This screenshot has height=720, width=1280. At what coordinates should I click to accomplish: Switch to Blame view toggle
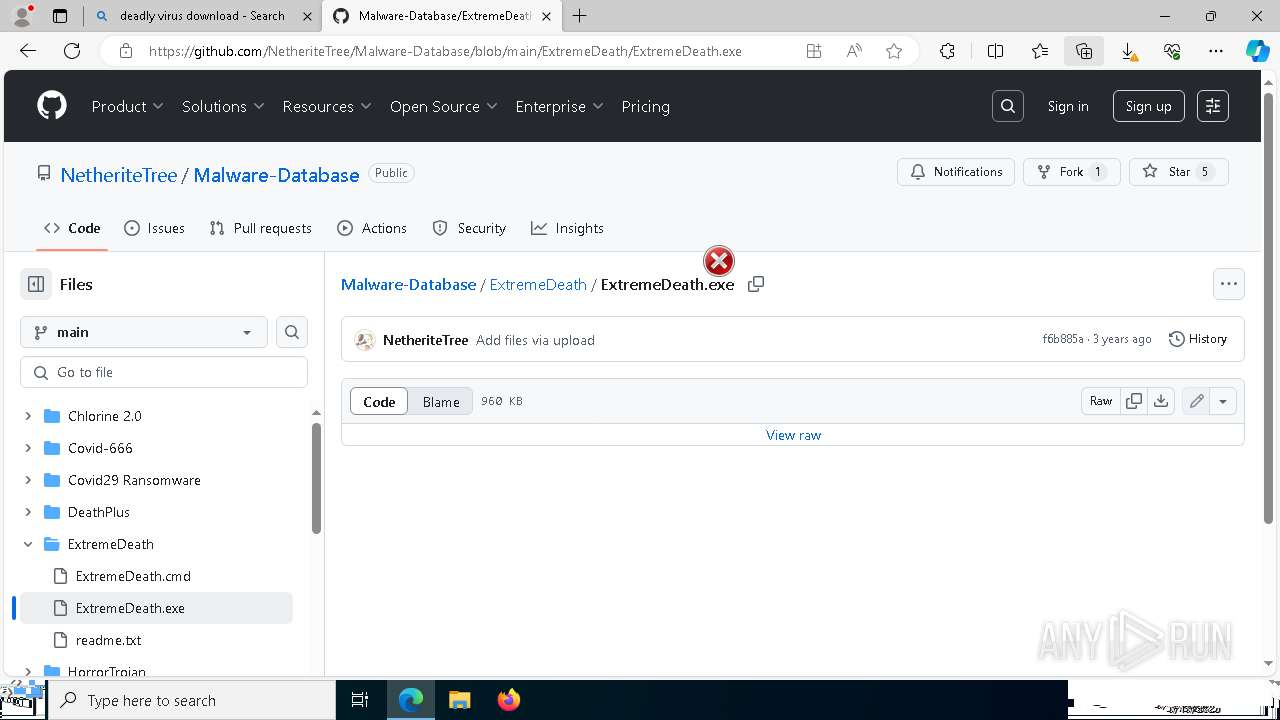[441, 401]
